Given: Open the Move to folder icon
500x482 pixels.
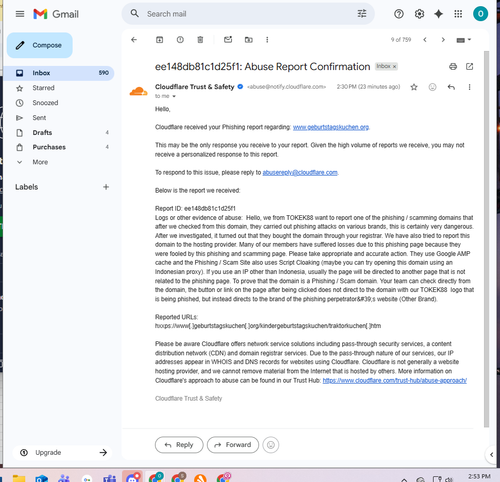Looking at the screenshot, I should tap(249, 40).
